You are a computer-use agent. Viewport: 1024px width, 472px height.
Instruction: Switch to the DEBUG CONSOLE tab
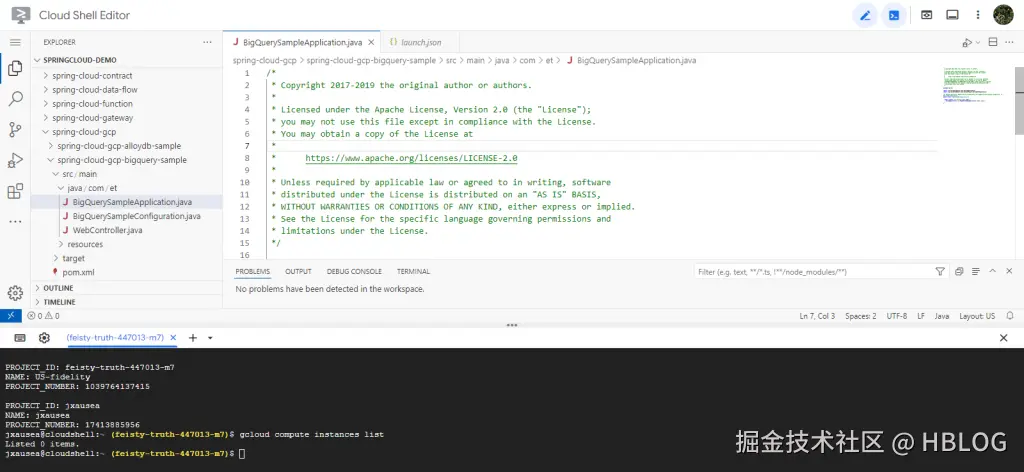(x=354, y=272)
